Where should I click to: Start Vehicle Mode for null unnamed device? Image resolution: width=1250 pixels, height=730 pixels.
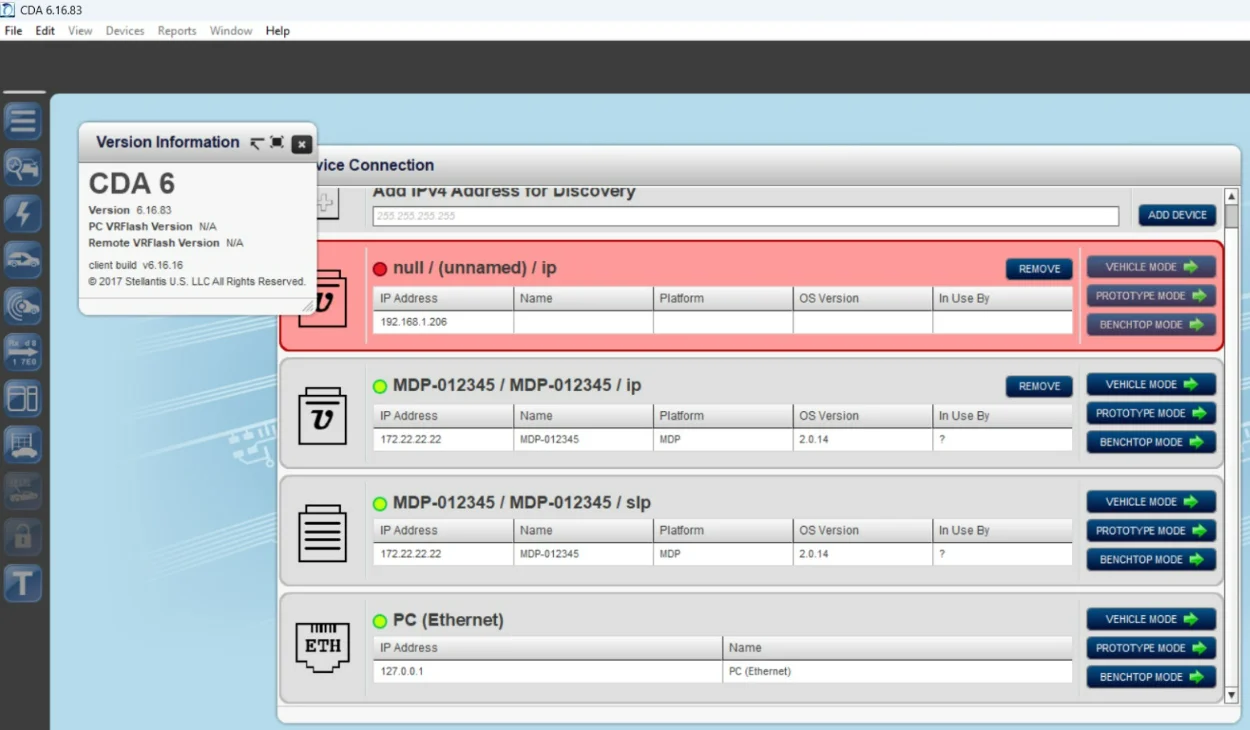click(x=1151, y=267)
